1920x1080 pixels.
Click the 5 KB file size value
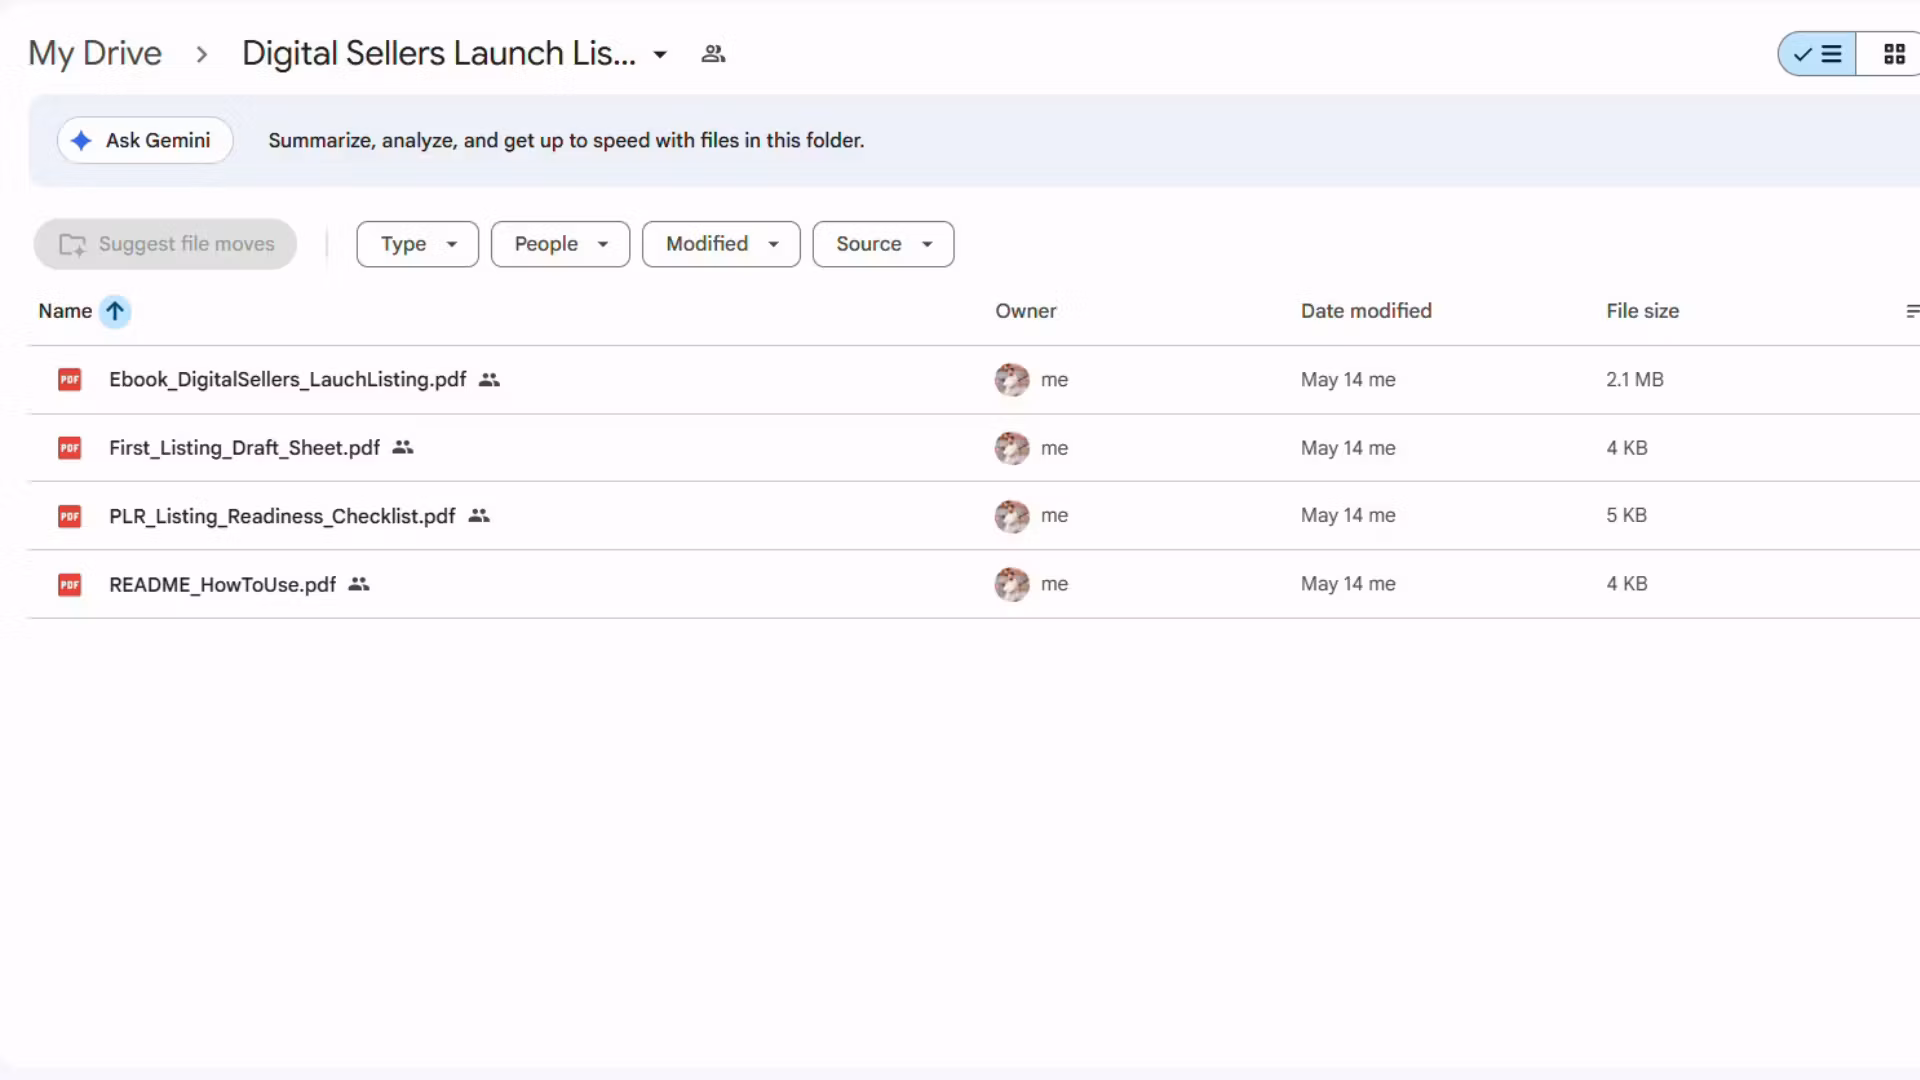tap(1627, 515)
